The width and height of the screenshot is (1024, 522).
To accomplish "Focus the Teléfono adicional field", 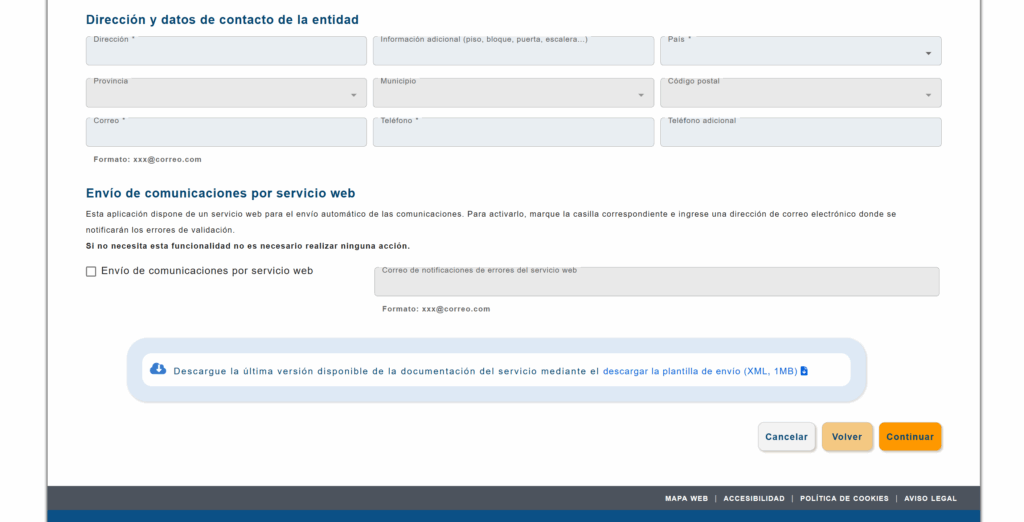I will [800, 134].
